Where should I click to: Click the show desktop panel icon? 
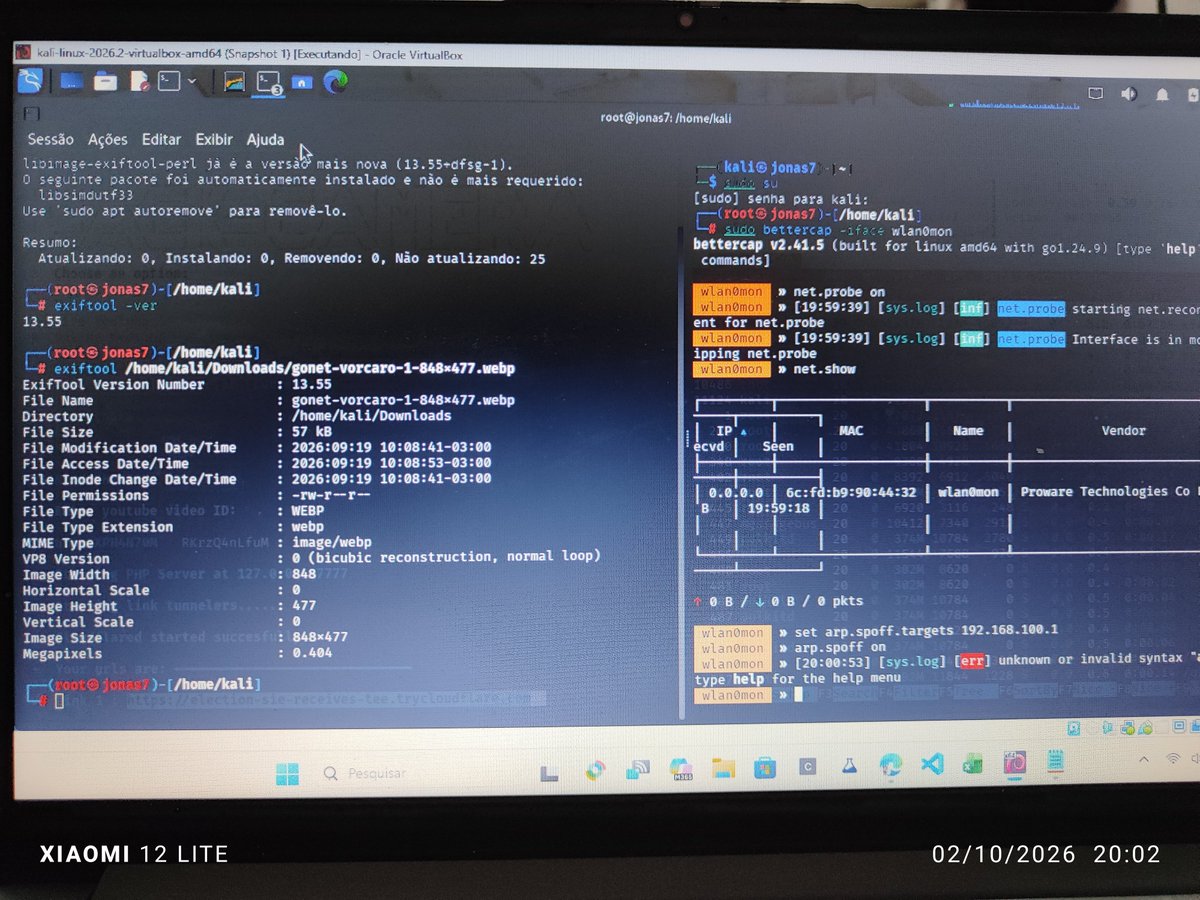[x=71, y=81]
